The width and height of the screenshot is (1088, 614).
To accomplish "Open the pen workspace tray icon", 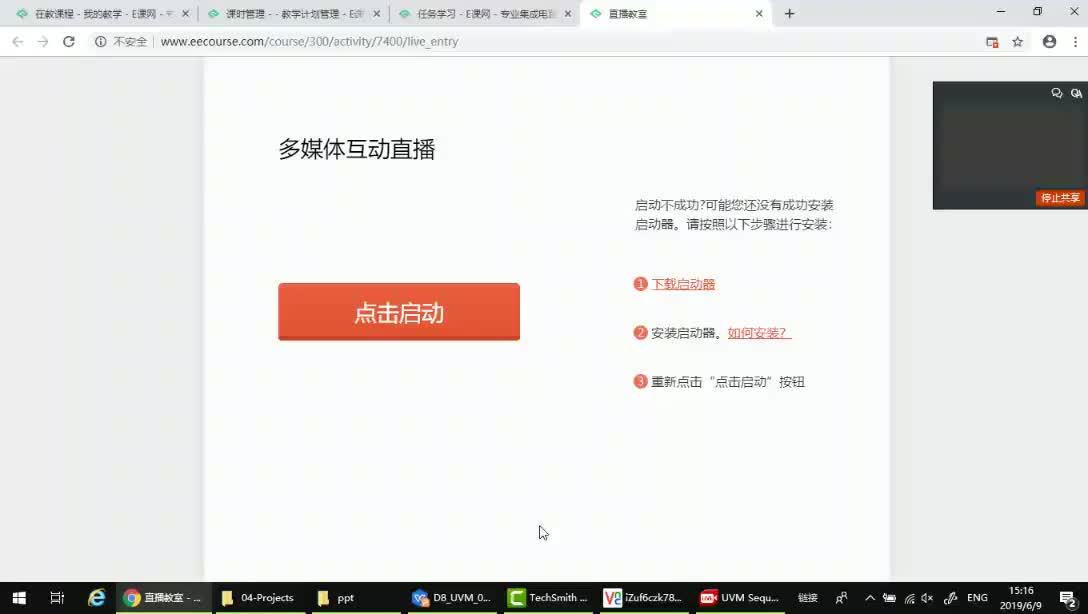I will point(951,597).
